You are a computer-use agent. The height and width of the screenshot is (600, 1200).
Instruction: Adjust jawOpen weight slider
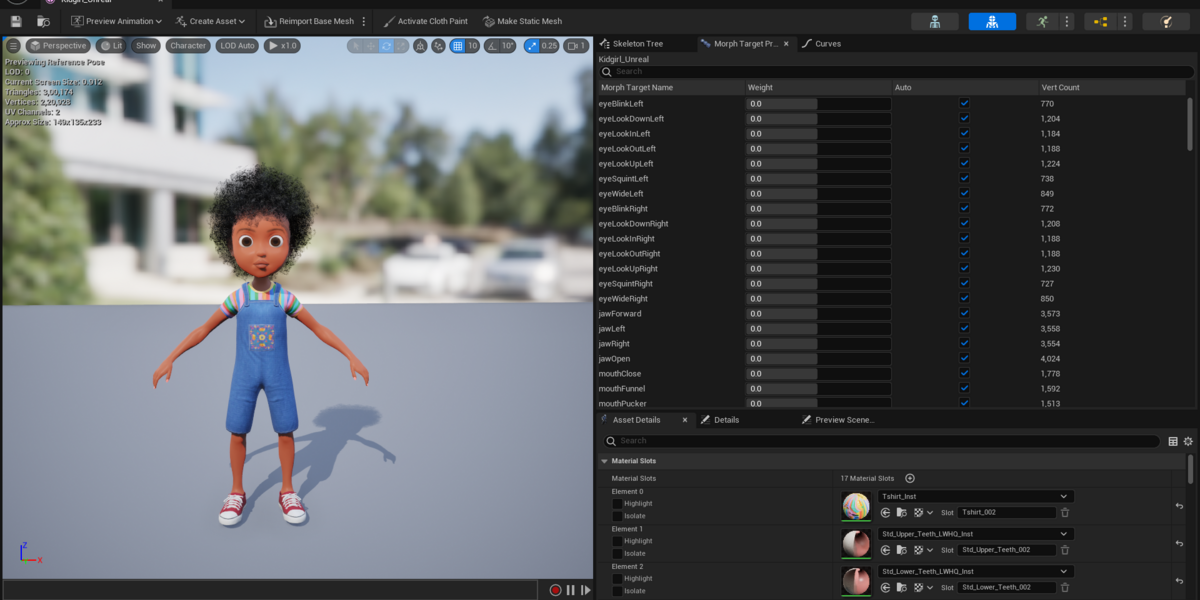click(817, 359)
